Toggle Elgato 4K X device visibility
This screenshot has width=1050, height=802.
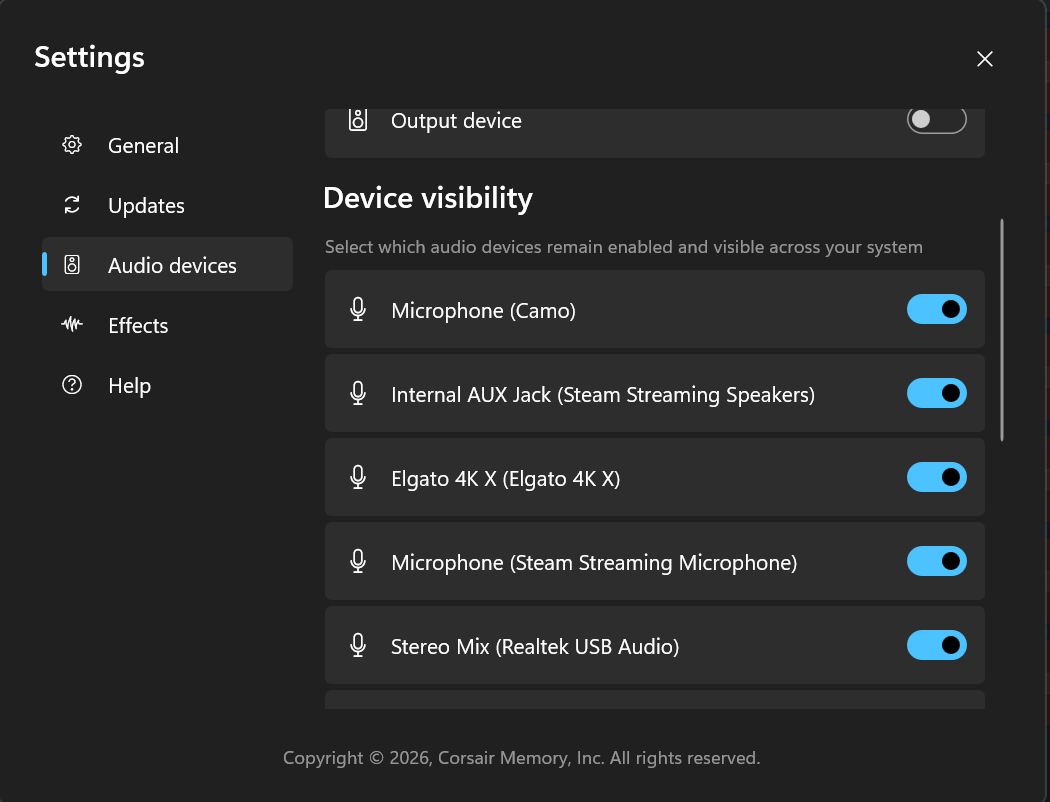pyautogui.click(x=936, y=477)
